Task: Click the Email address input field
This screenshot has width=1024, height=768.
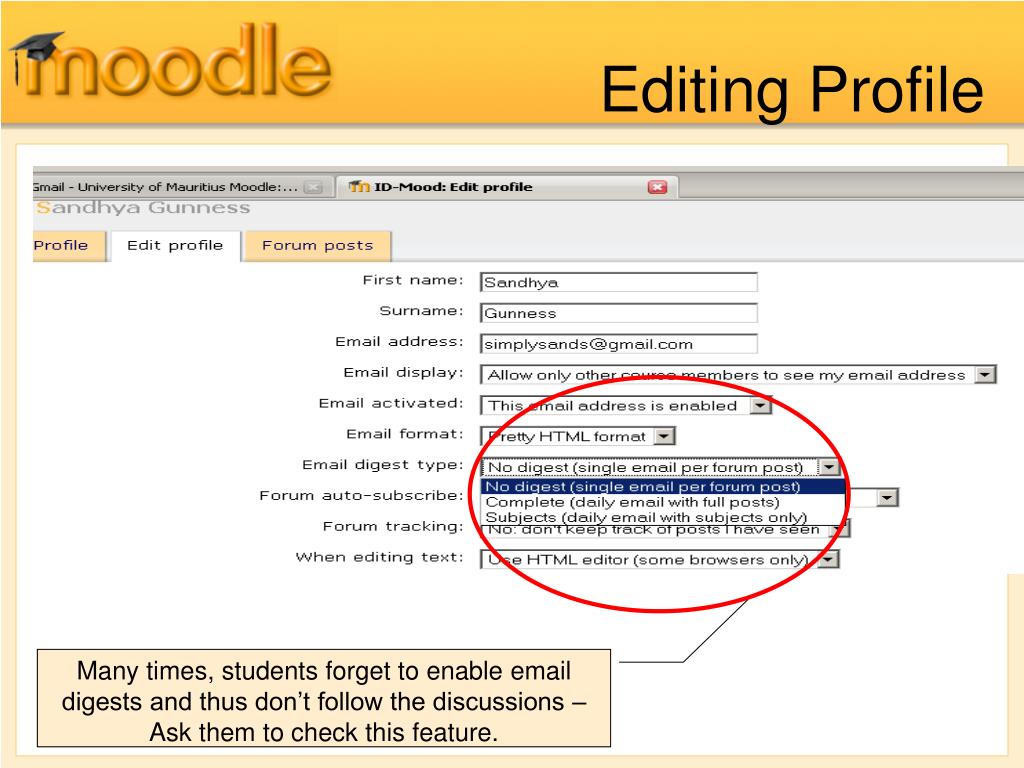Action: [x=618, y=344]
